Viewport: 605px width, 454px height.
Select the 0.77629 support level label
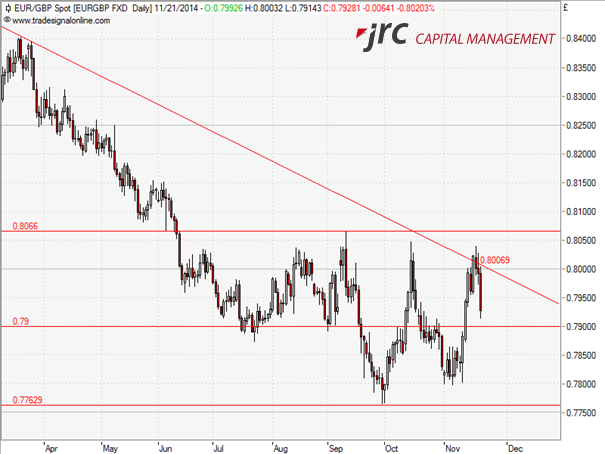pyautogui.click(x=28, y=400)
